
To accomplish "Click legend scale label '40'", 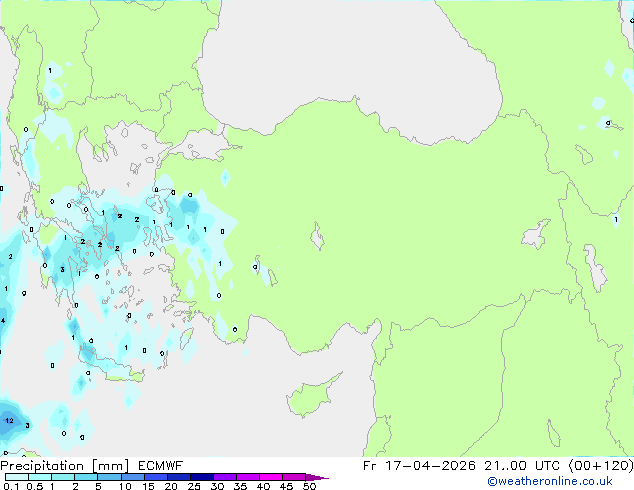I will 263,486.
